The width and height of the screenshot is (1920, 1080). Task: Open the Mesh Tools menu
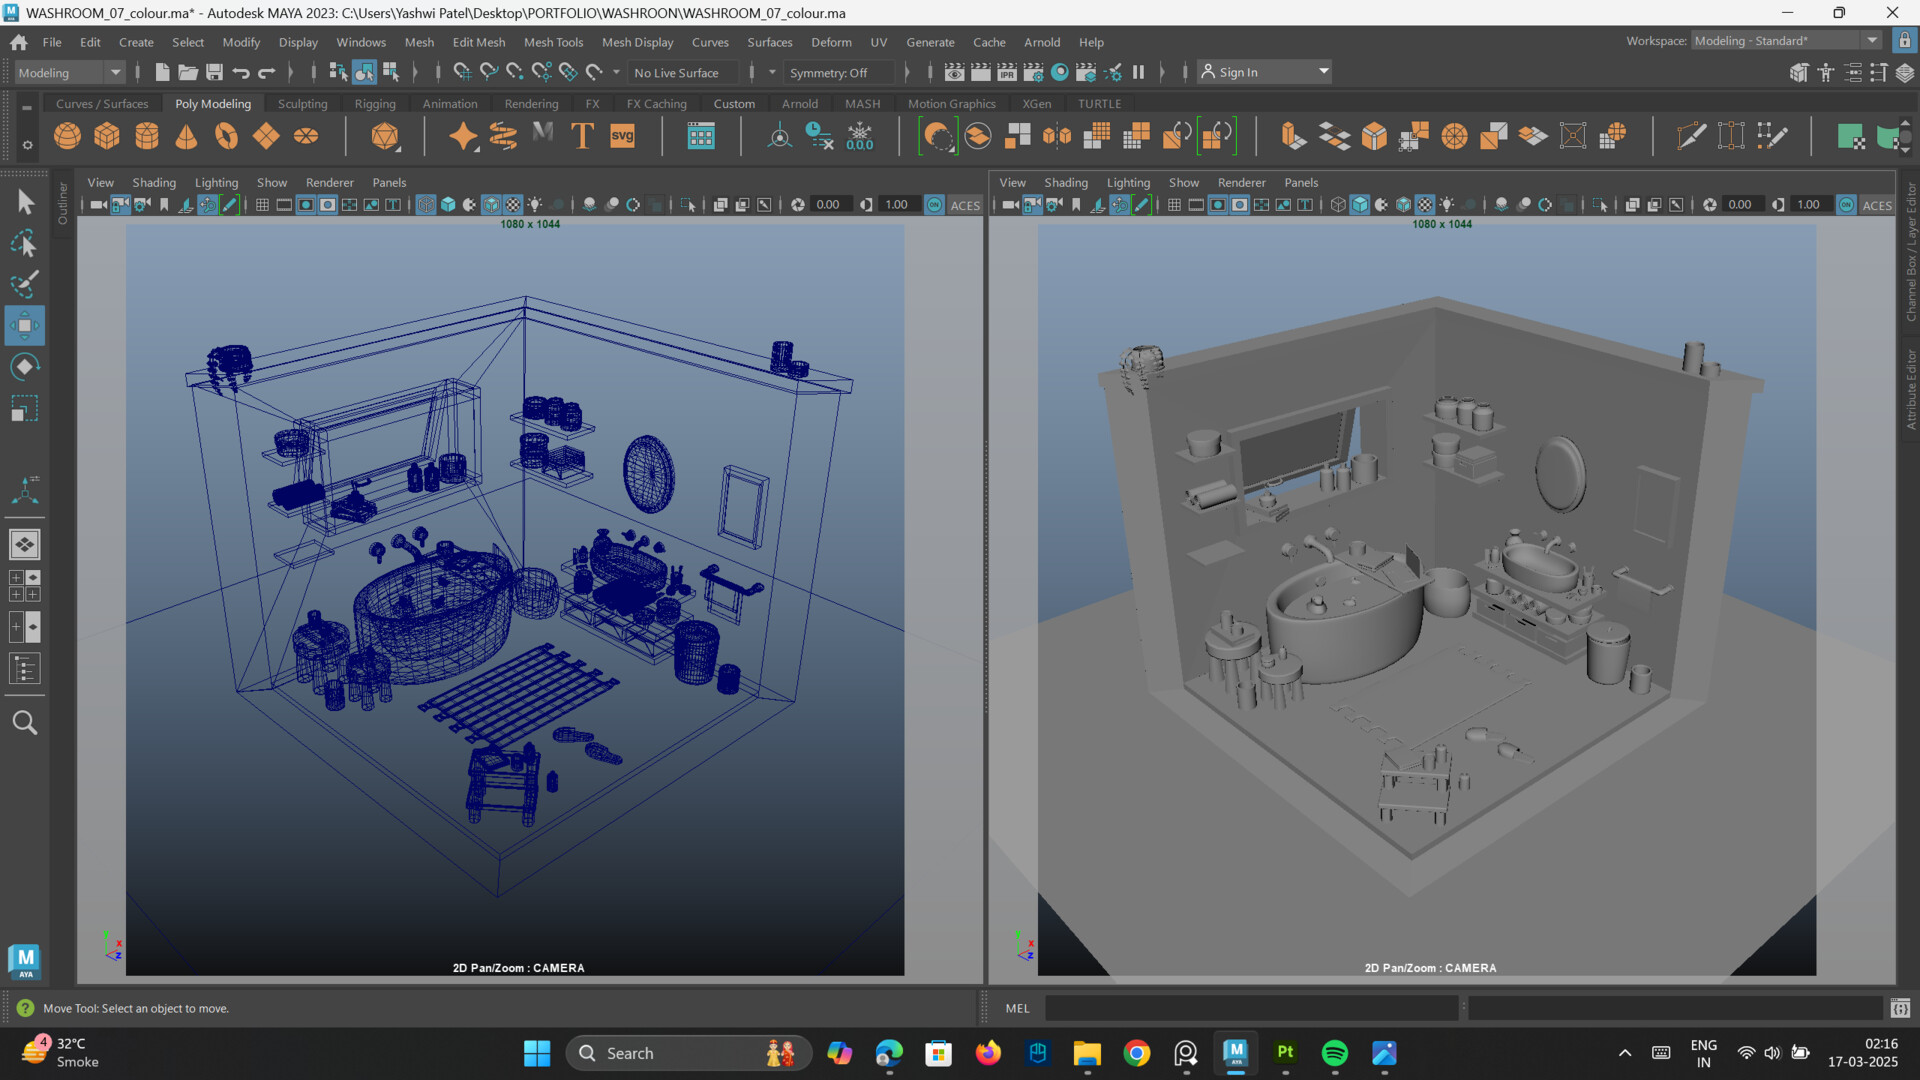[553, 42]
